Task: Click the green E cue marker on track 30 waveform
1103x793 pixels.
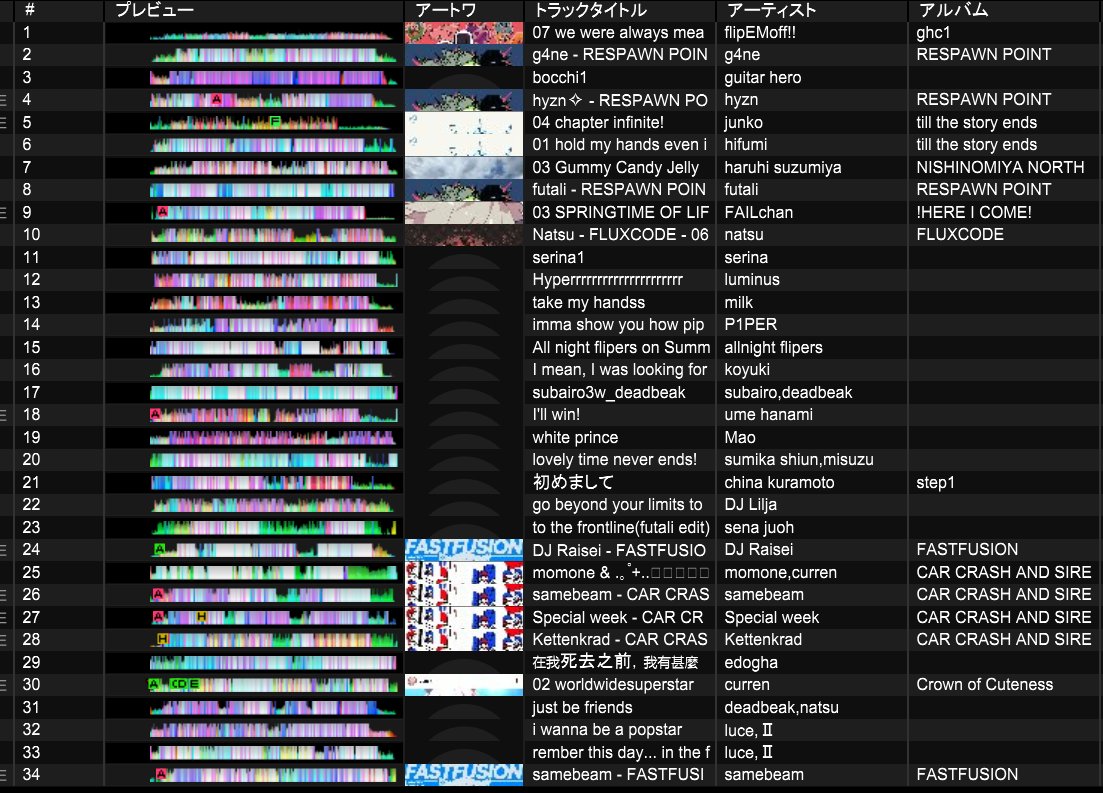Action: [194, 684]
